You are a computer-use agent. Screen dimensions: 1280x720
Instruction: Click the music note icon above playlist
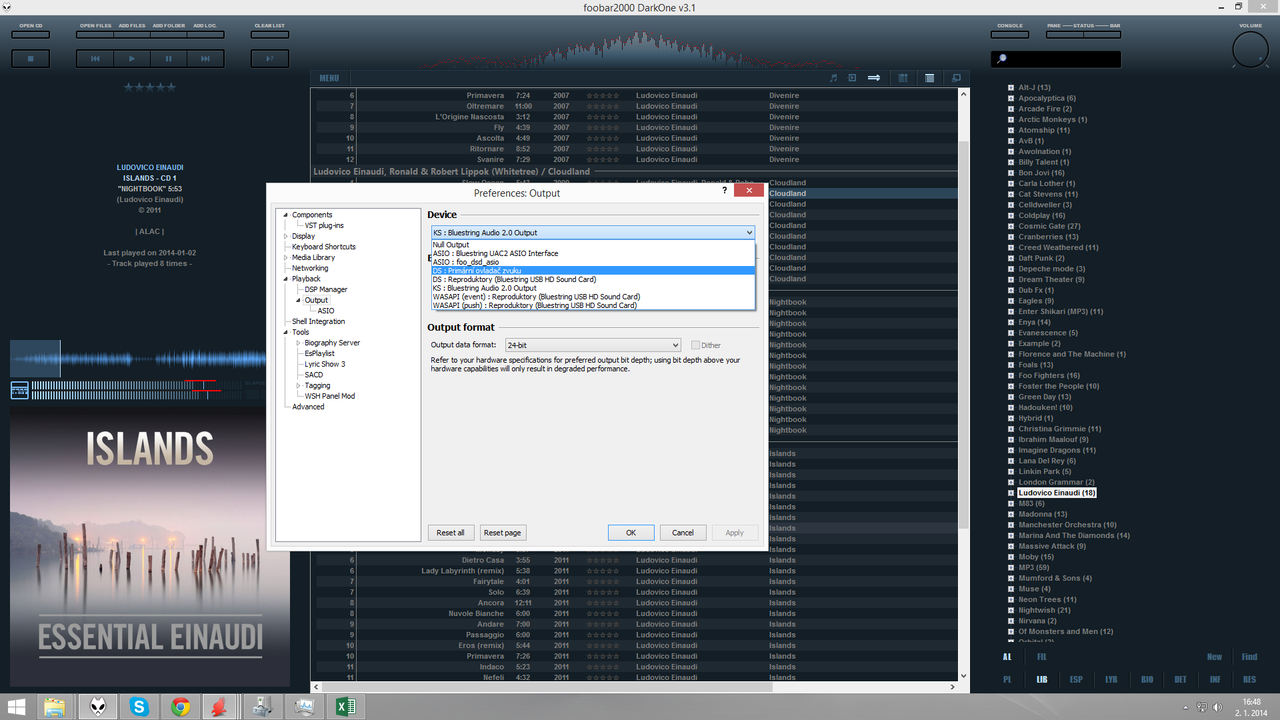tap(833, 78)
